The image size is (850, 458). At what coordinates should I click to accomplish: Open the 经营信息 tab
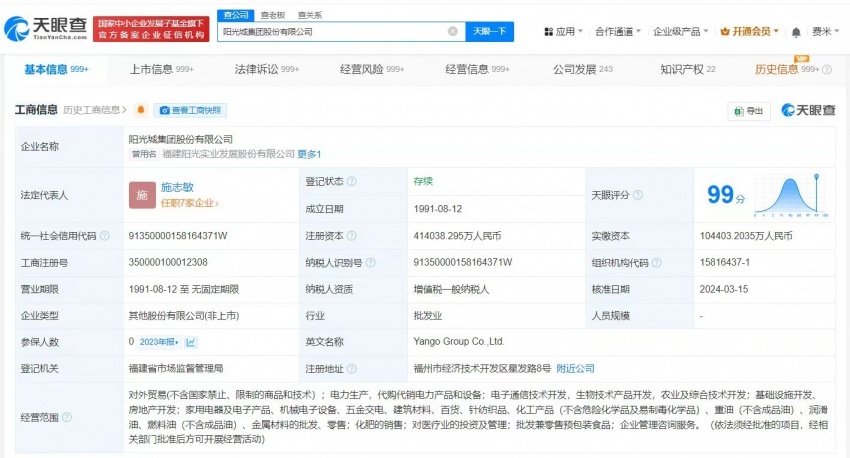tap(478, 69)
